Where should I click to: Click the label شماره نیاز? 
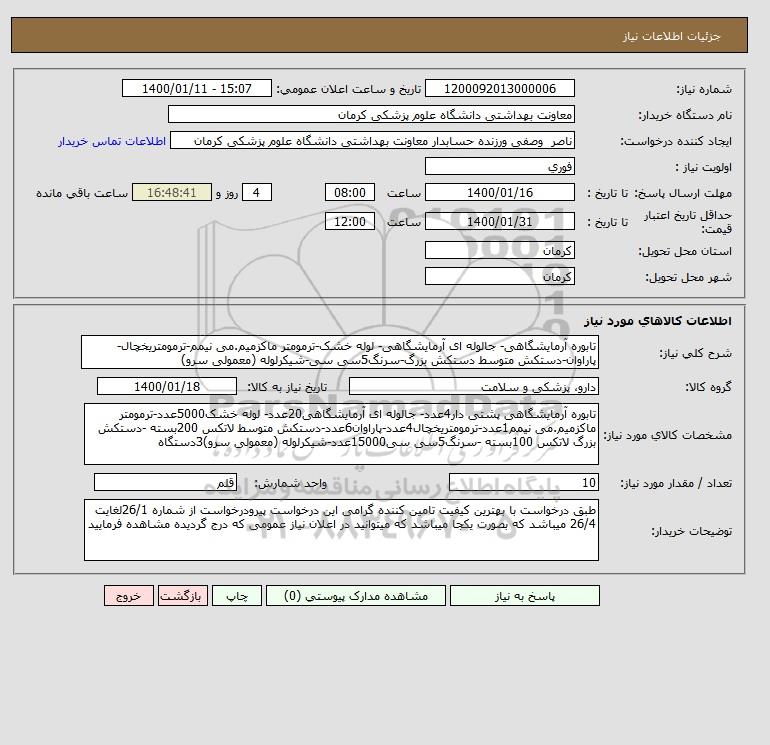(x=704, y=89)
